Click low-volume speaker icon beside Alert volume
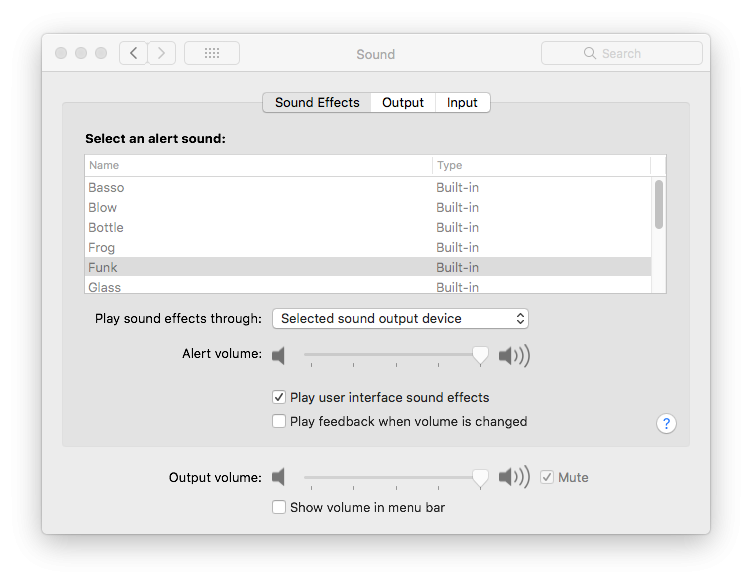The width and height of the screenshot is (752, 584). pos(279,356)
